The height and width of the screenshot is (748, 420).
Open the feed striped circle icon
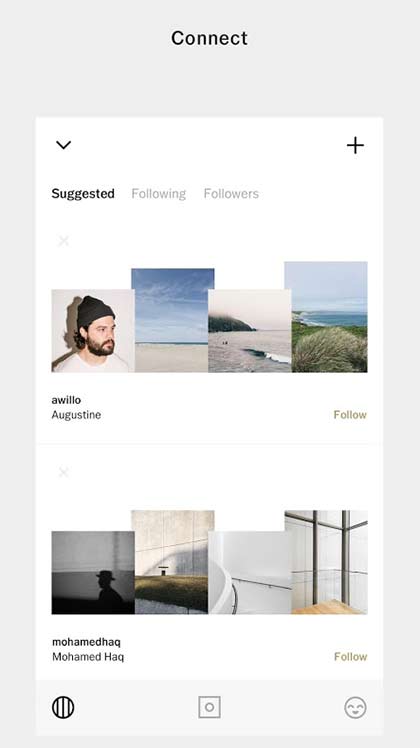pos(63,707)
